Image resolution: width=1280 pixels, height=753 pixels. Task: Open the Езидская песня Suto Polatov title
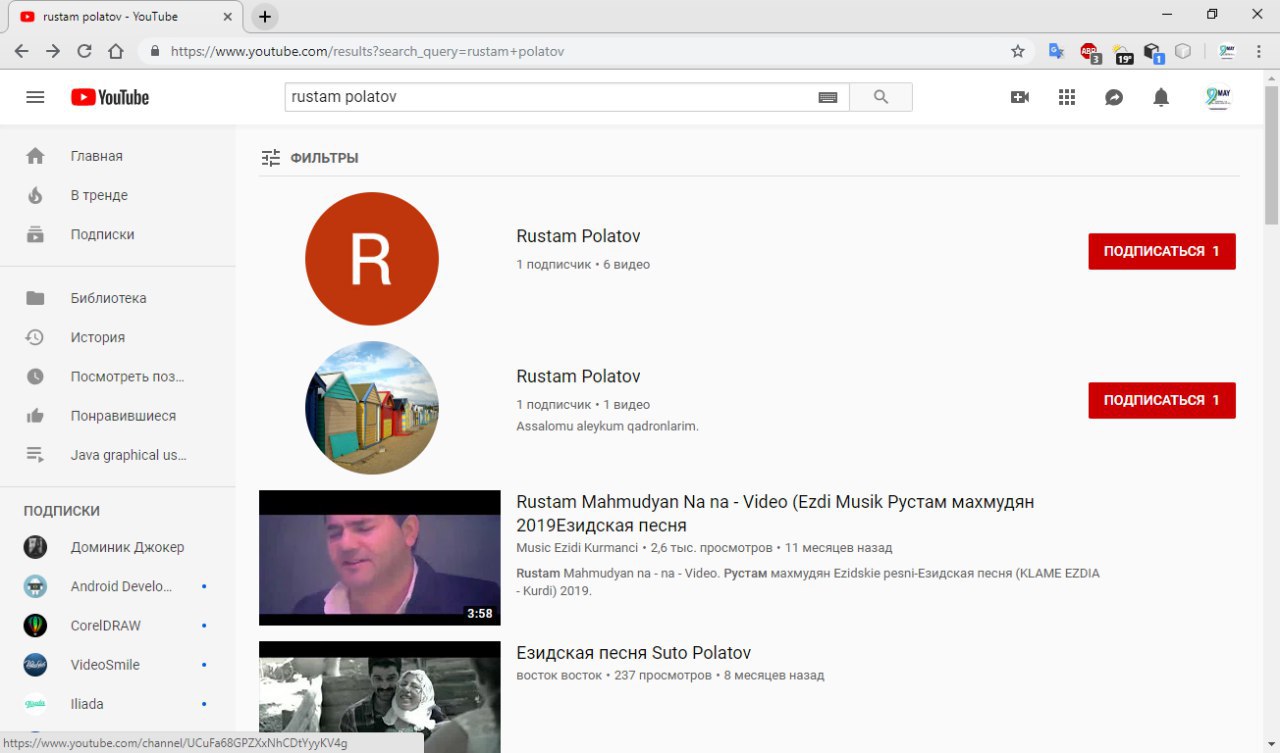pyautogui.click(x=633, y=653)
